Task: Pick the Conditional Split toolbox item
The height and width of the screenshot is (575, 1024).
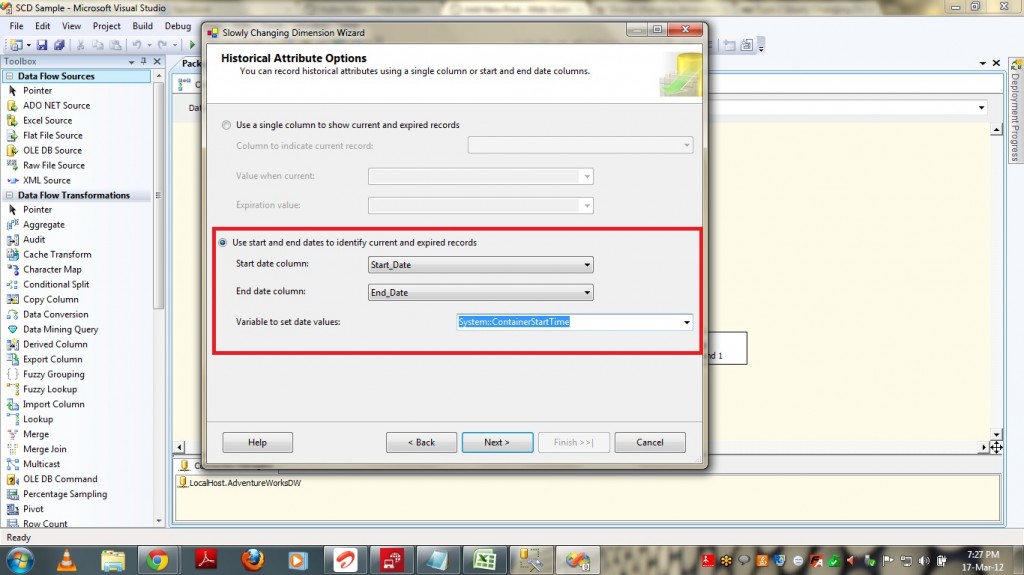Action: coord(56,284)
